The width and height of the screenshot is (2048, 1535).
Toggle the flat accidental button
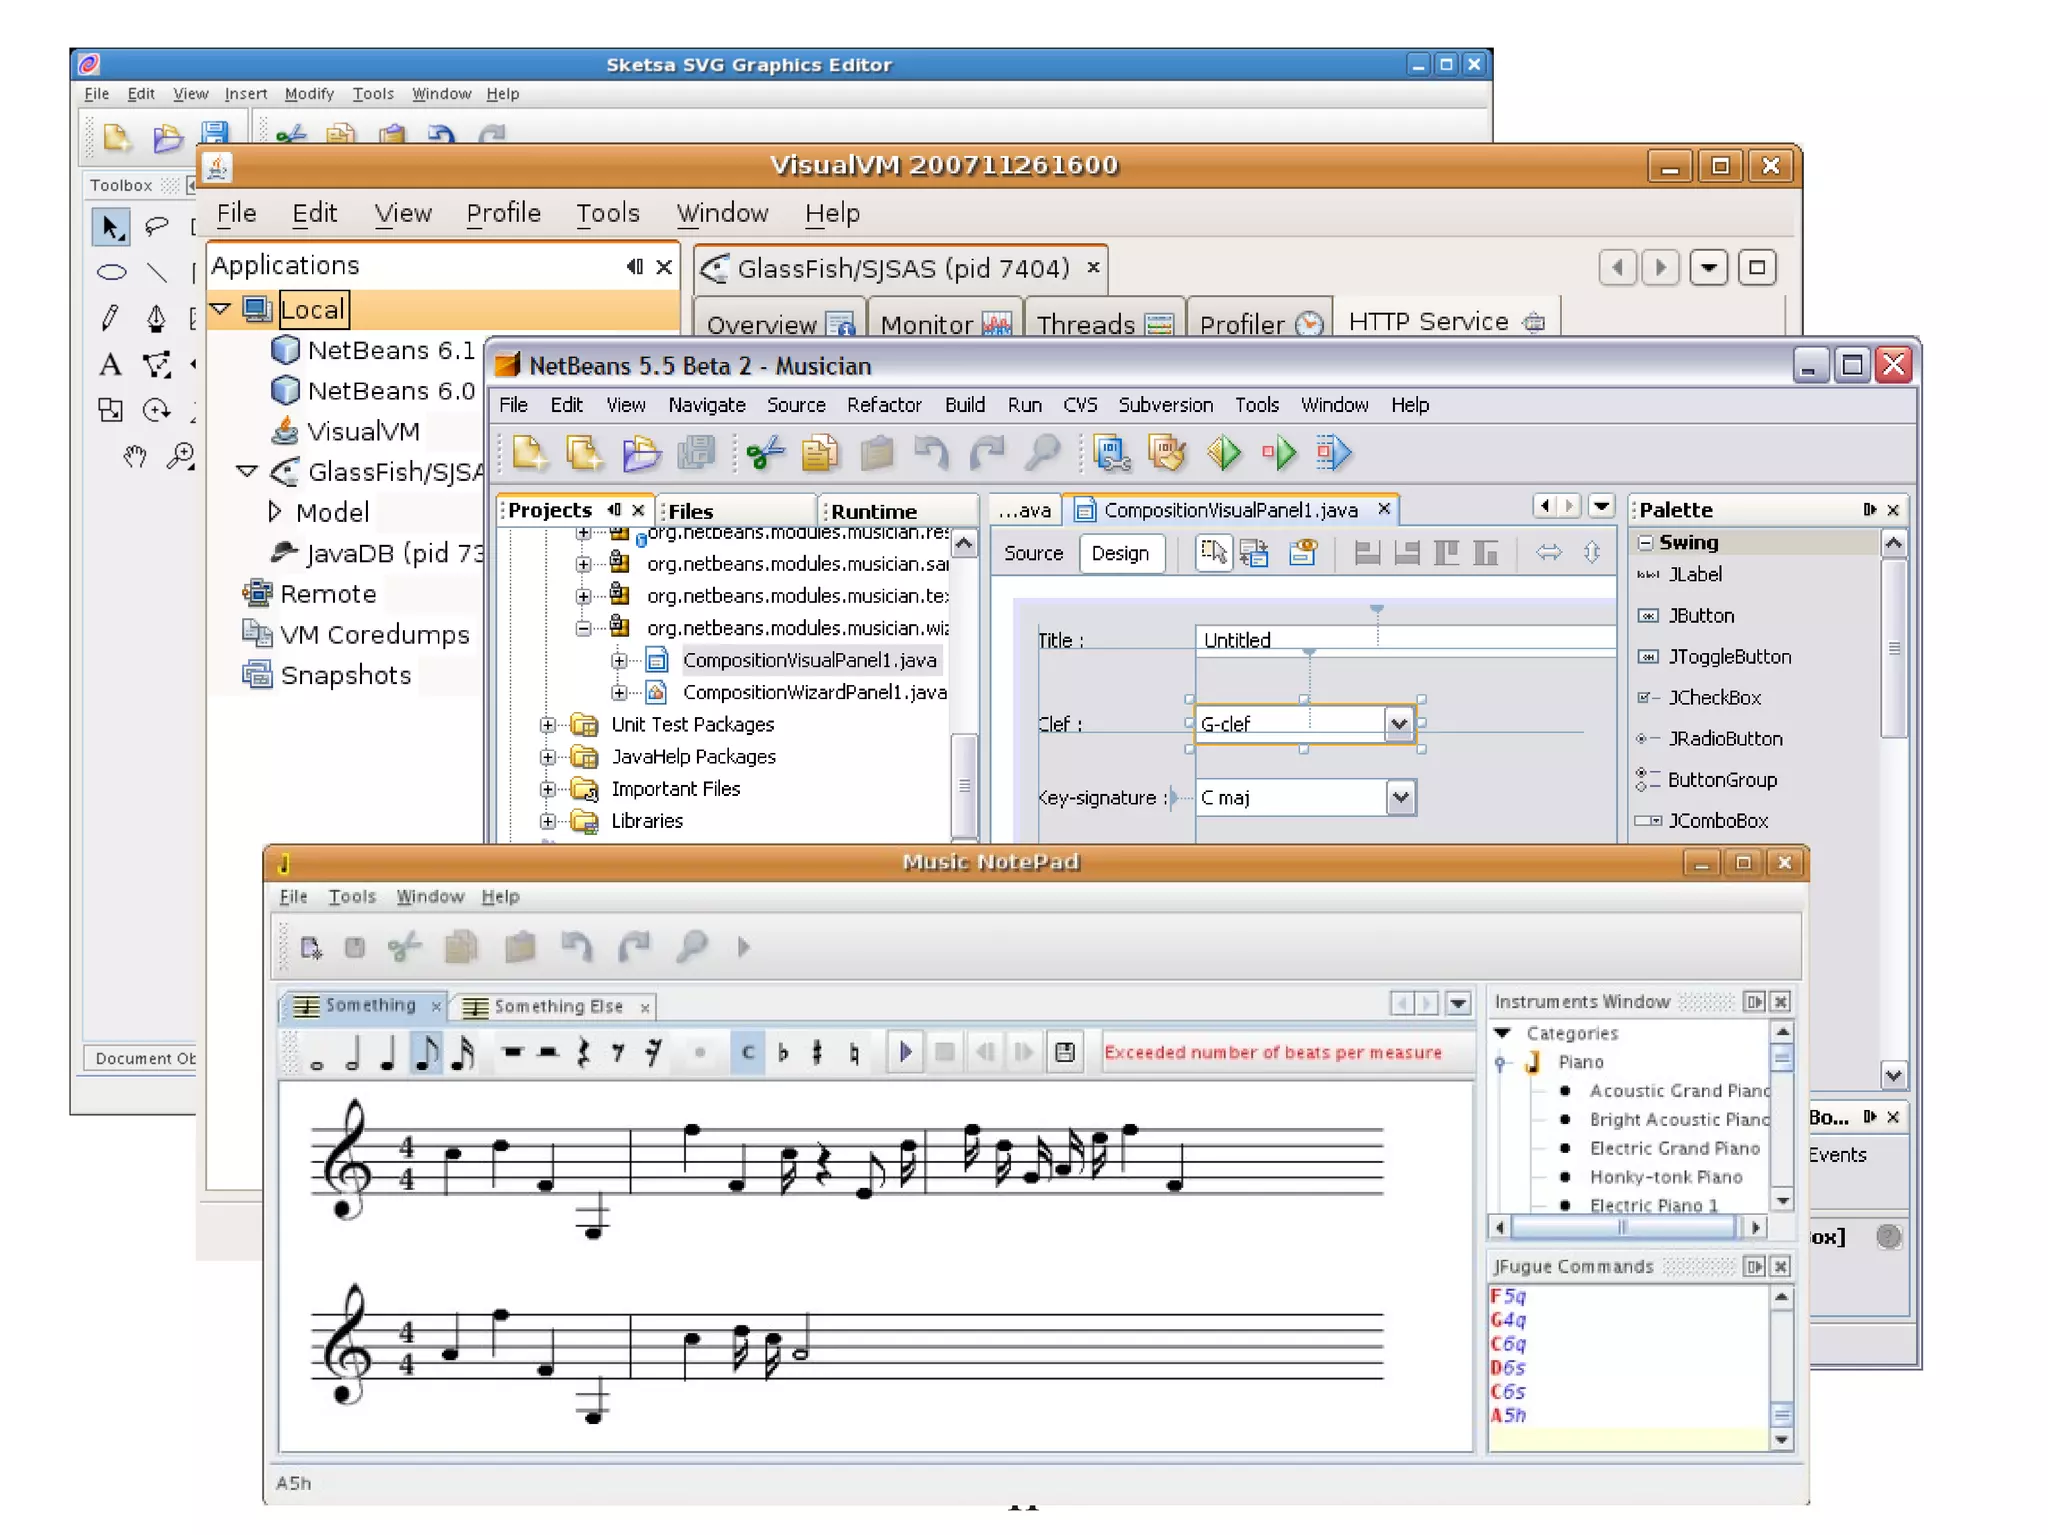coord(783,1053)
